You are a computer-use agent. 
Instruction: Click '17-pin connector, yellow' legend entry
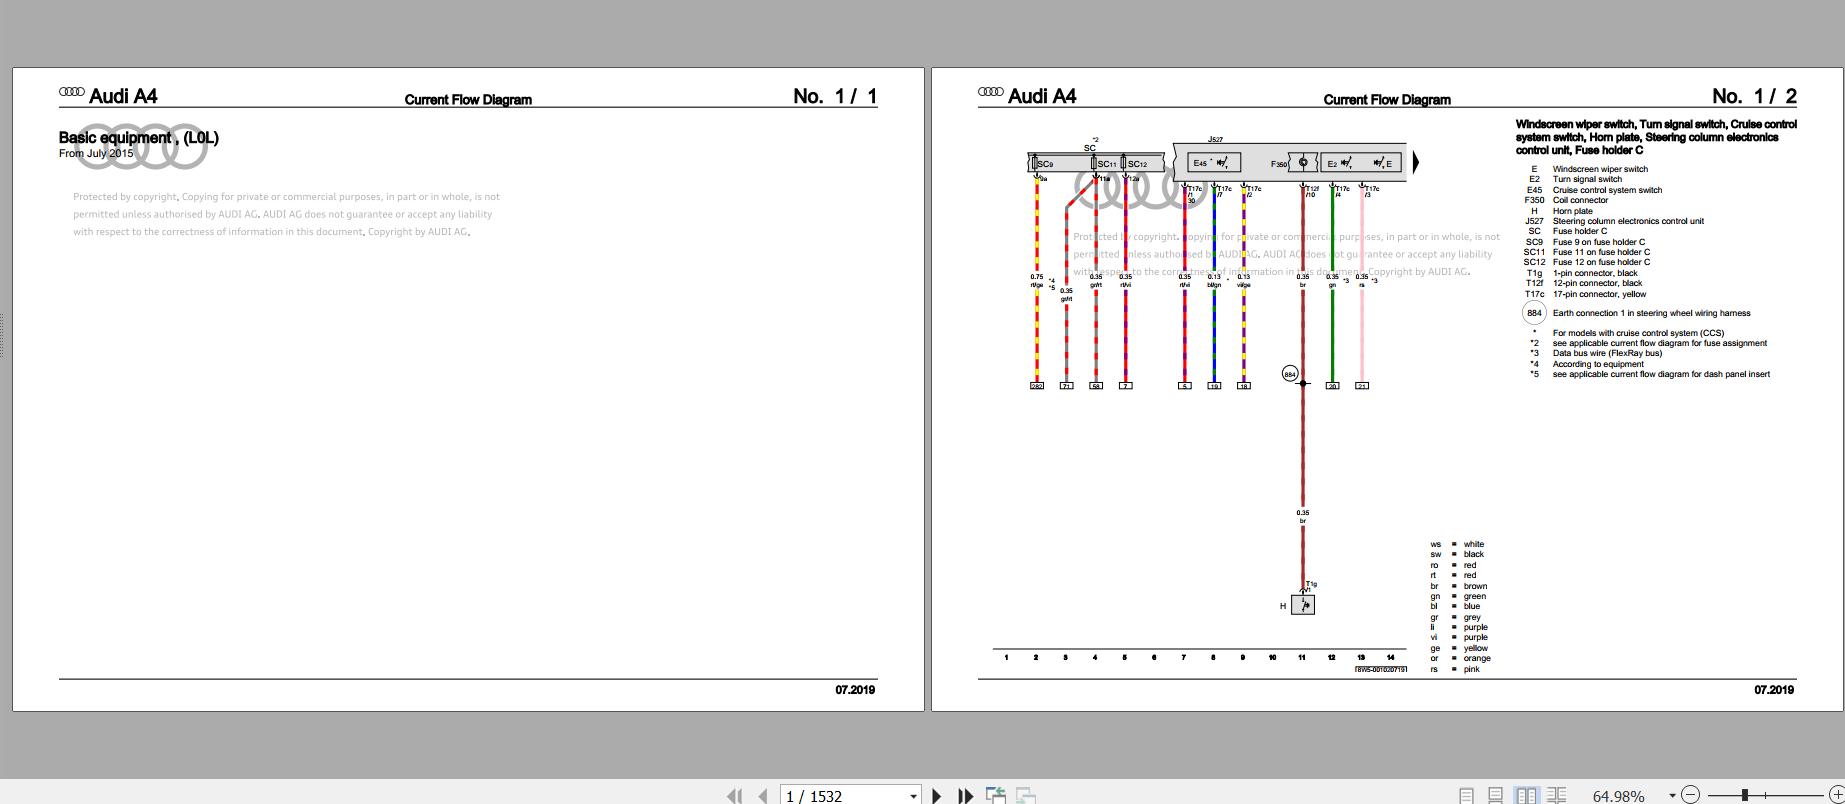pos(1599,294)
